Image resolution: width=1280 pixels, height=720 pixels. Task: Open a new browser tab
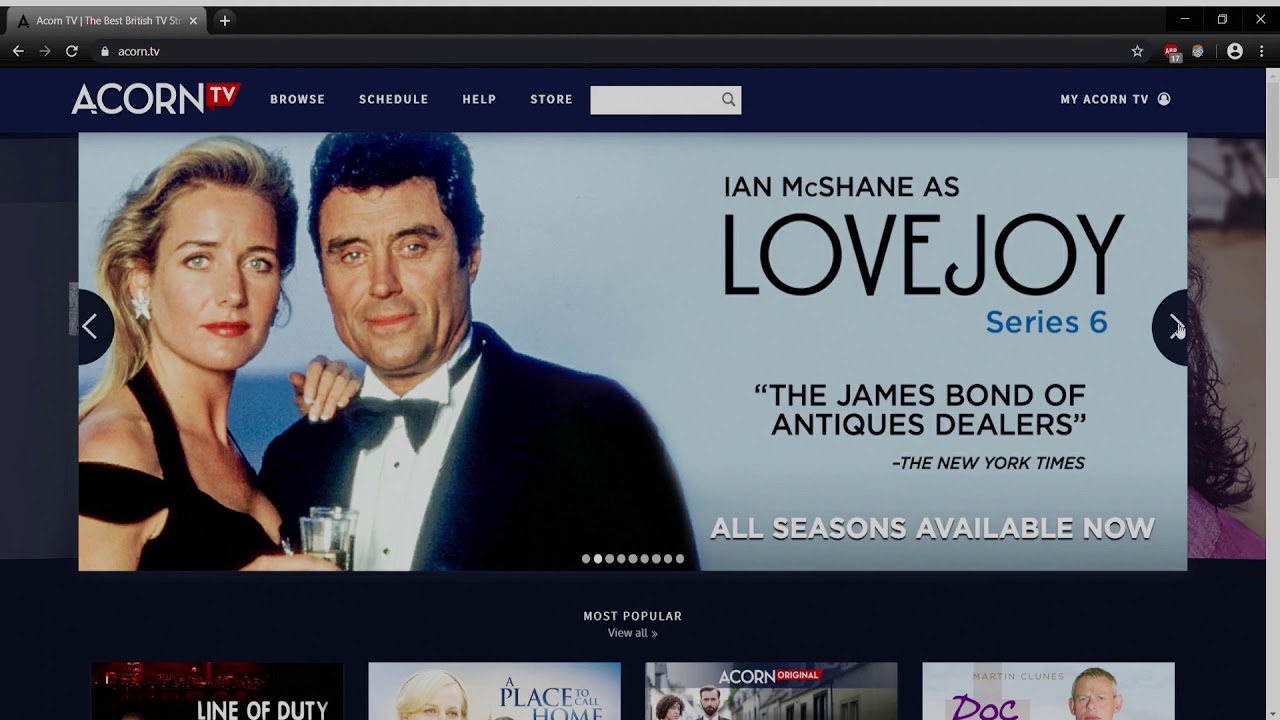225,20
